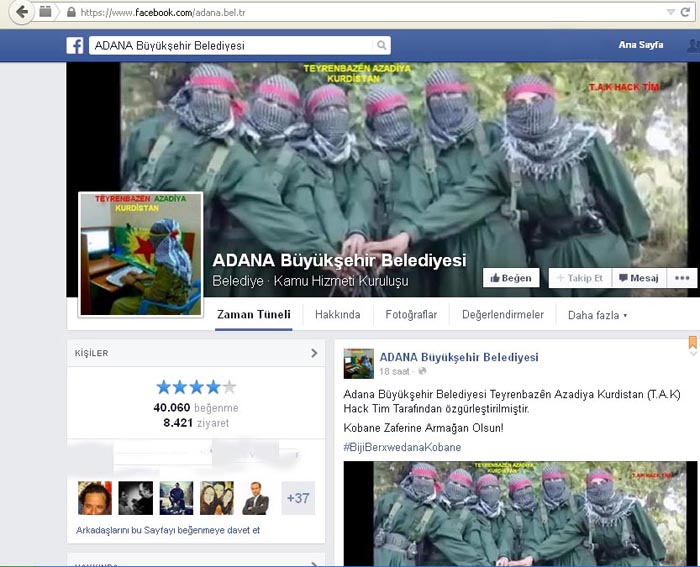Viewport: 700px width, 567px height.
Task: Click the +37 more friends tile
Action: (298, 498)
